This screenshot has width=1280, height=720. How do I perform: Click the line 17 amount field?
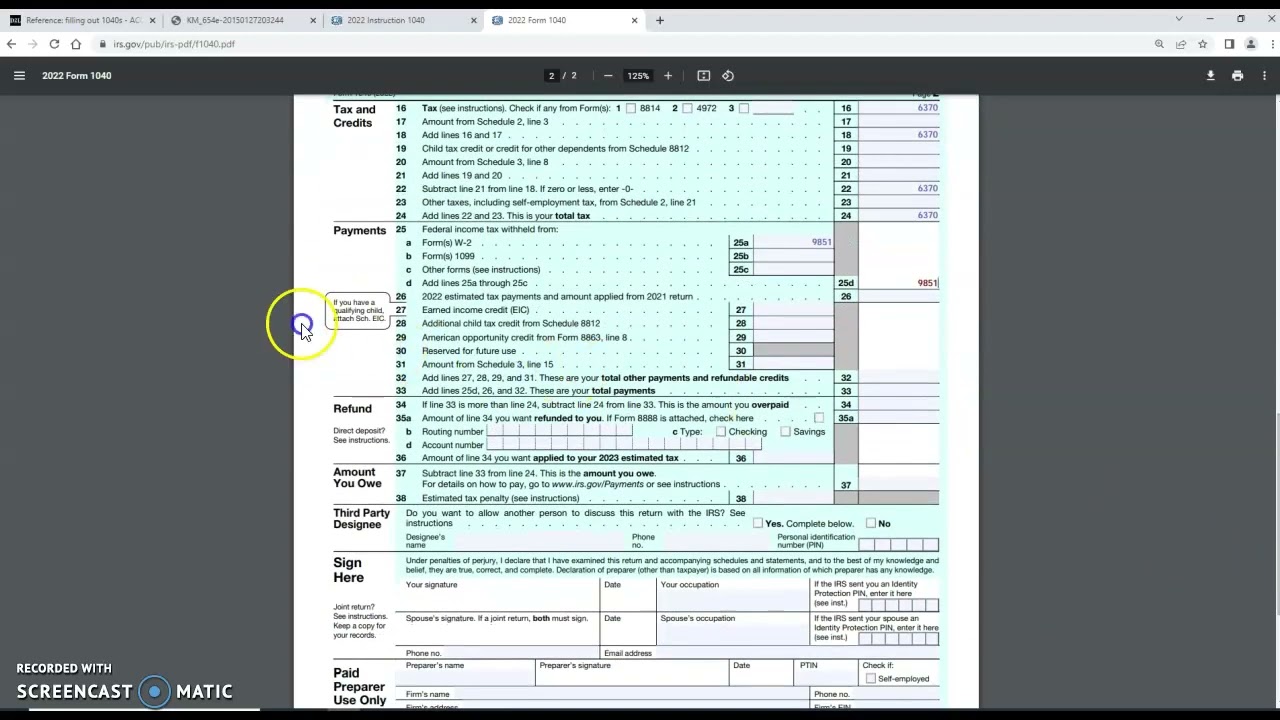(899, 122)
